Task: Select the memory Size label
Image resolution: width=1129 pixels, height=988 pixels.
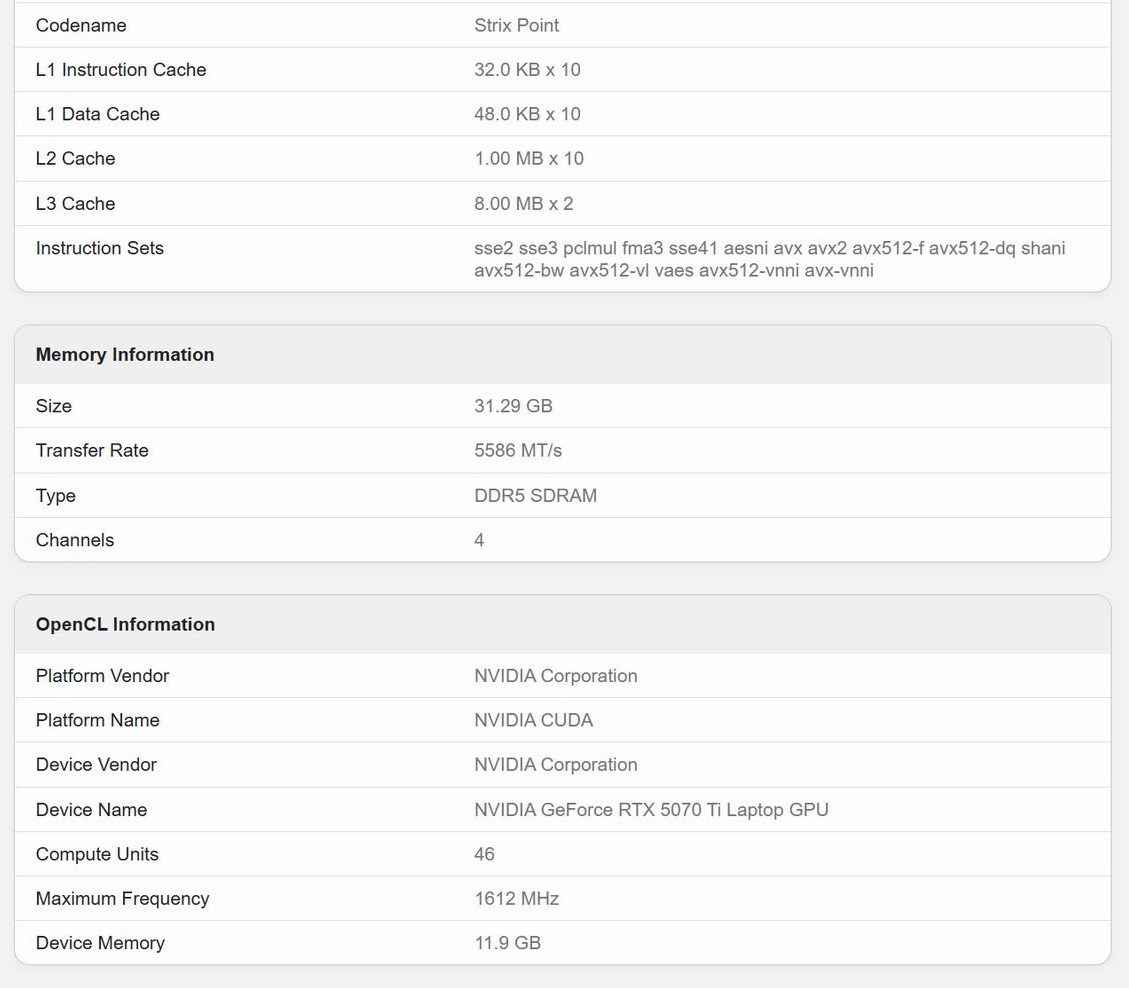Action: click(x=54, y=406)
